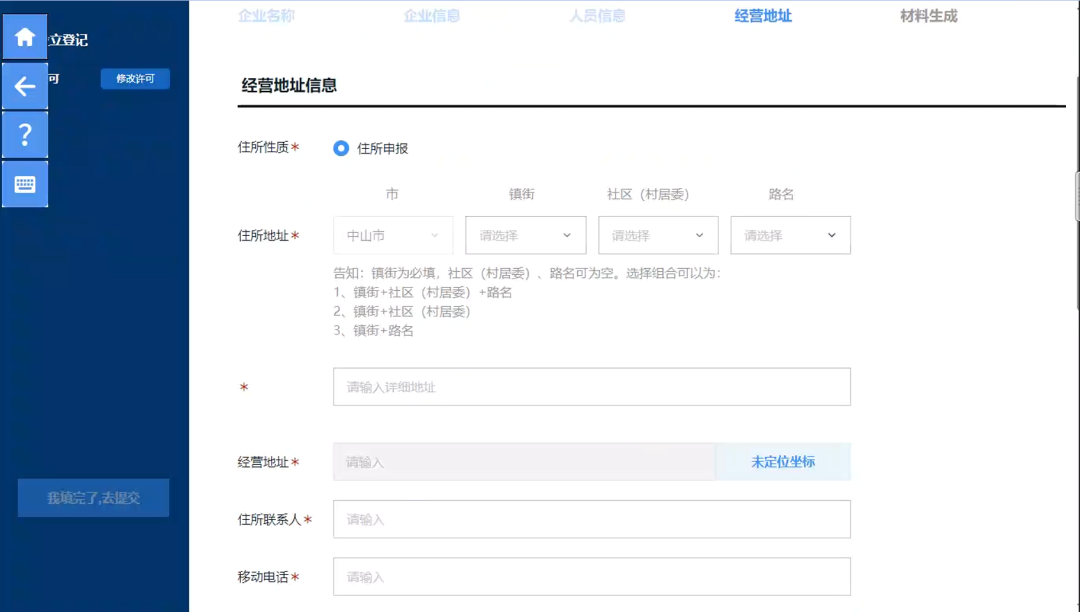Select the 人员信息 step
The height and width of the screenshot is (612, 1080).
(597, 15)
